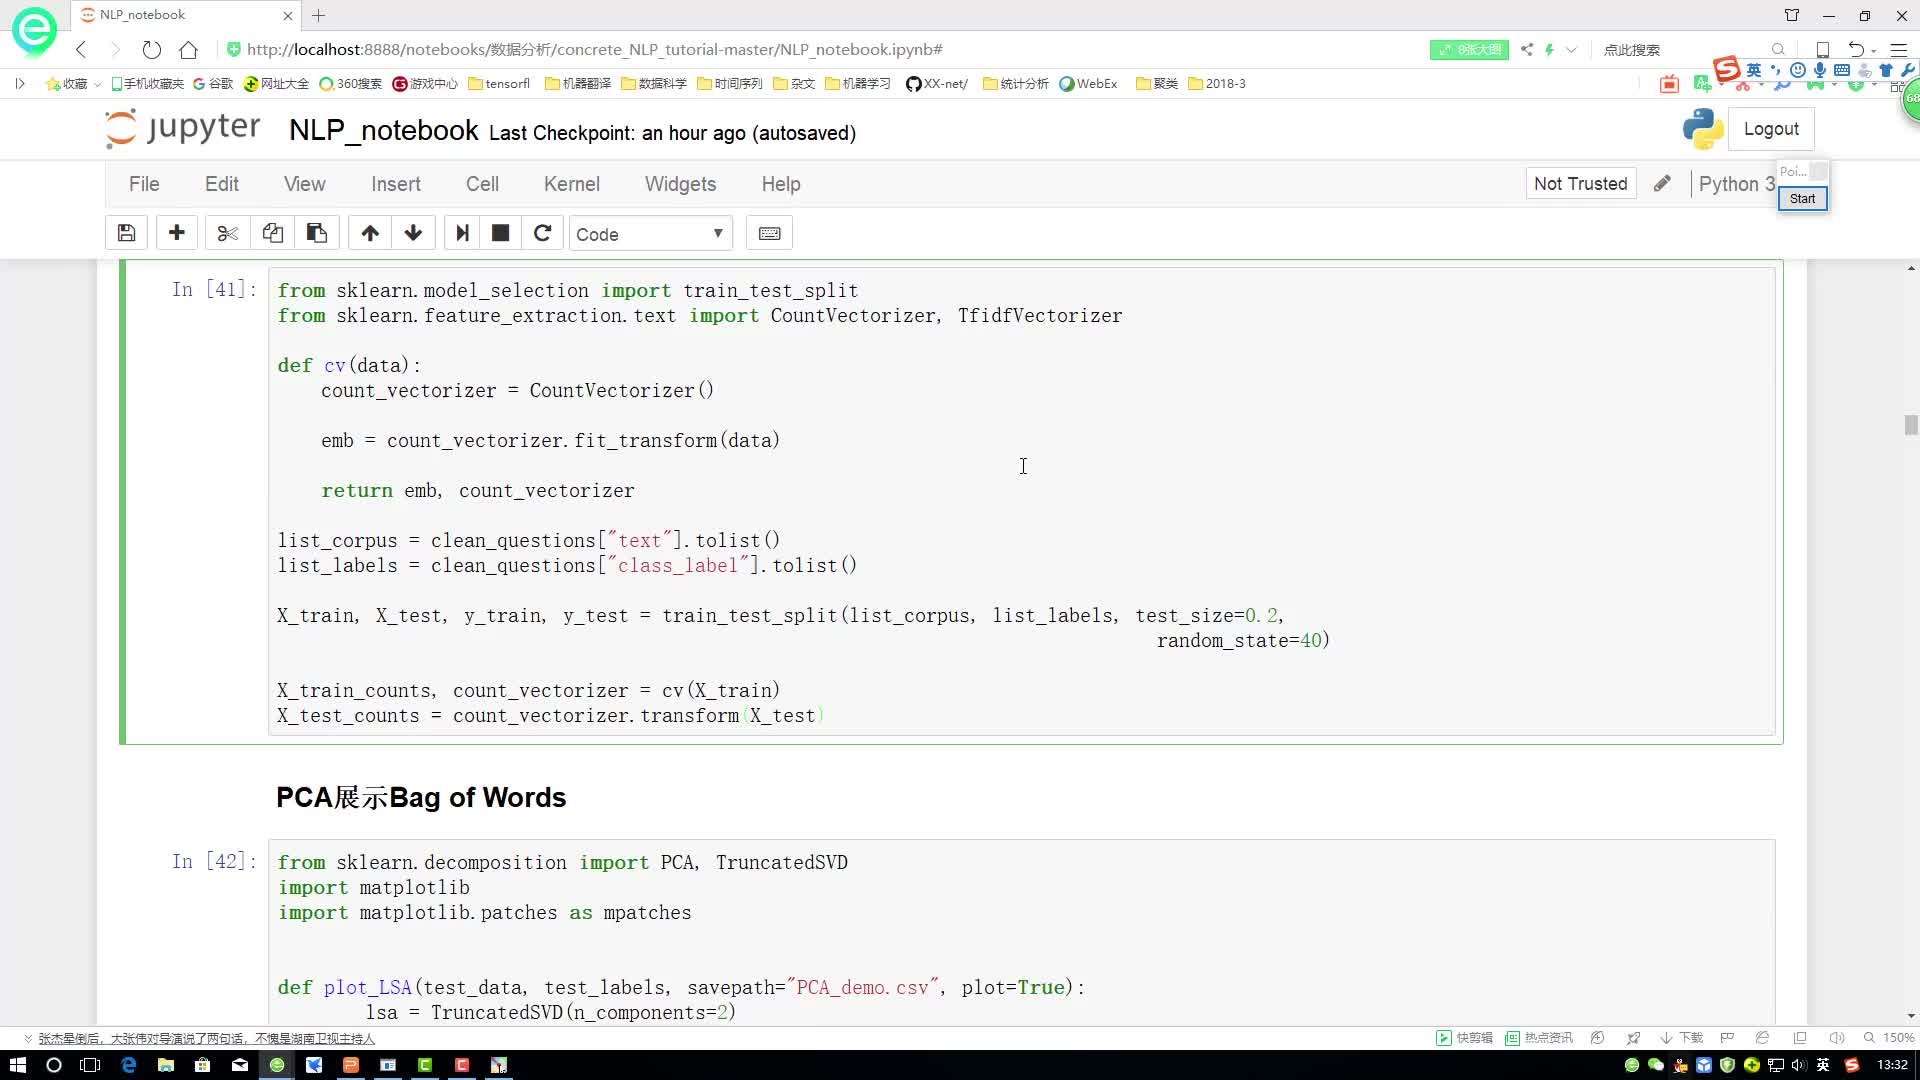Open the View menu
The width and height of the screenshot is (1920, 1080).
click(x=304, y=184)
